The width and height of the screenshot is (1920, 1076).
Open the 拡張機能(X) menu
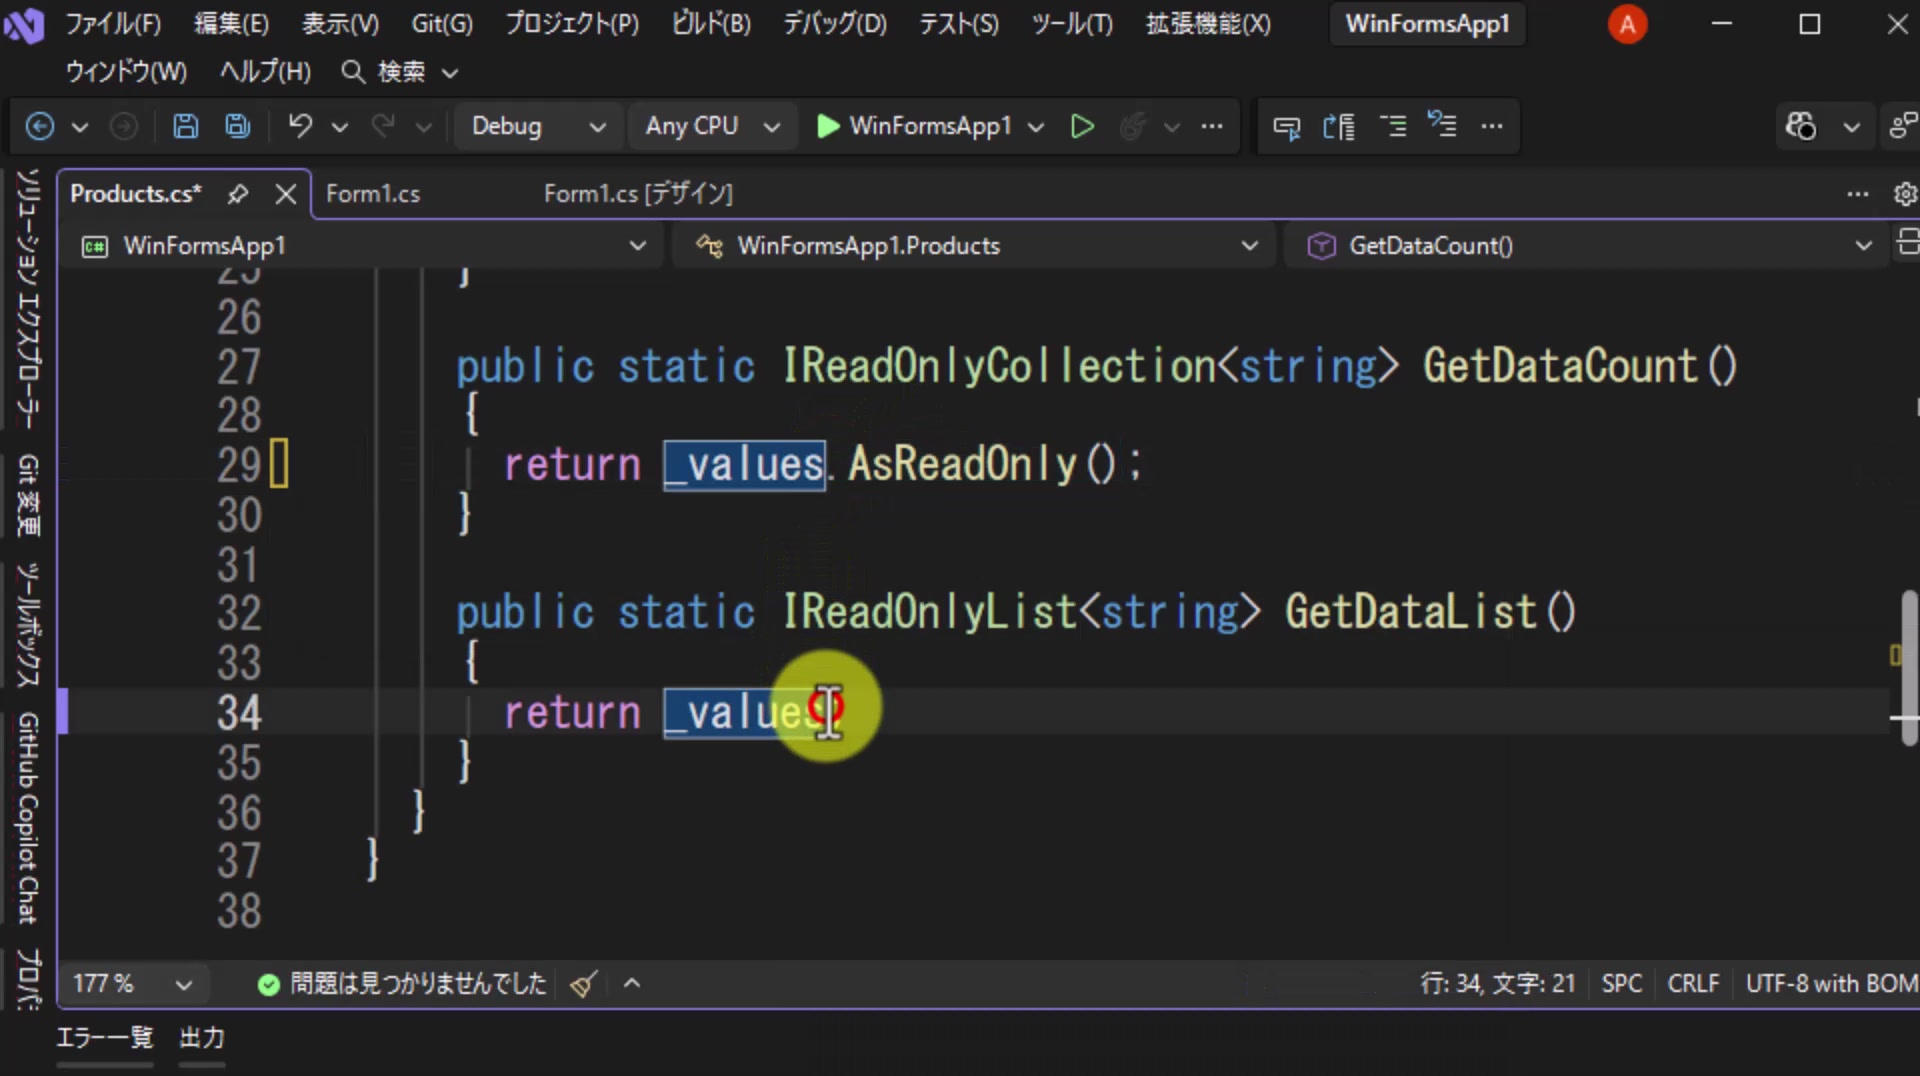click(x=1209, y=24)
